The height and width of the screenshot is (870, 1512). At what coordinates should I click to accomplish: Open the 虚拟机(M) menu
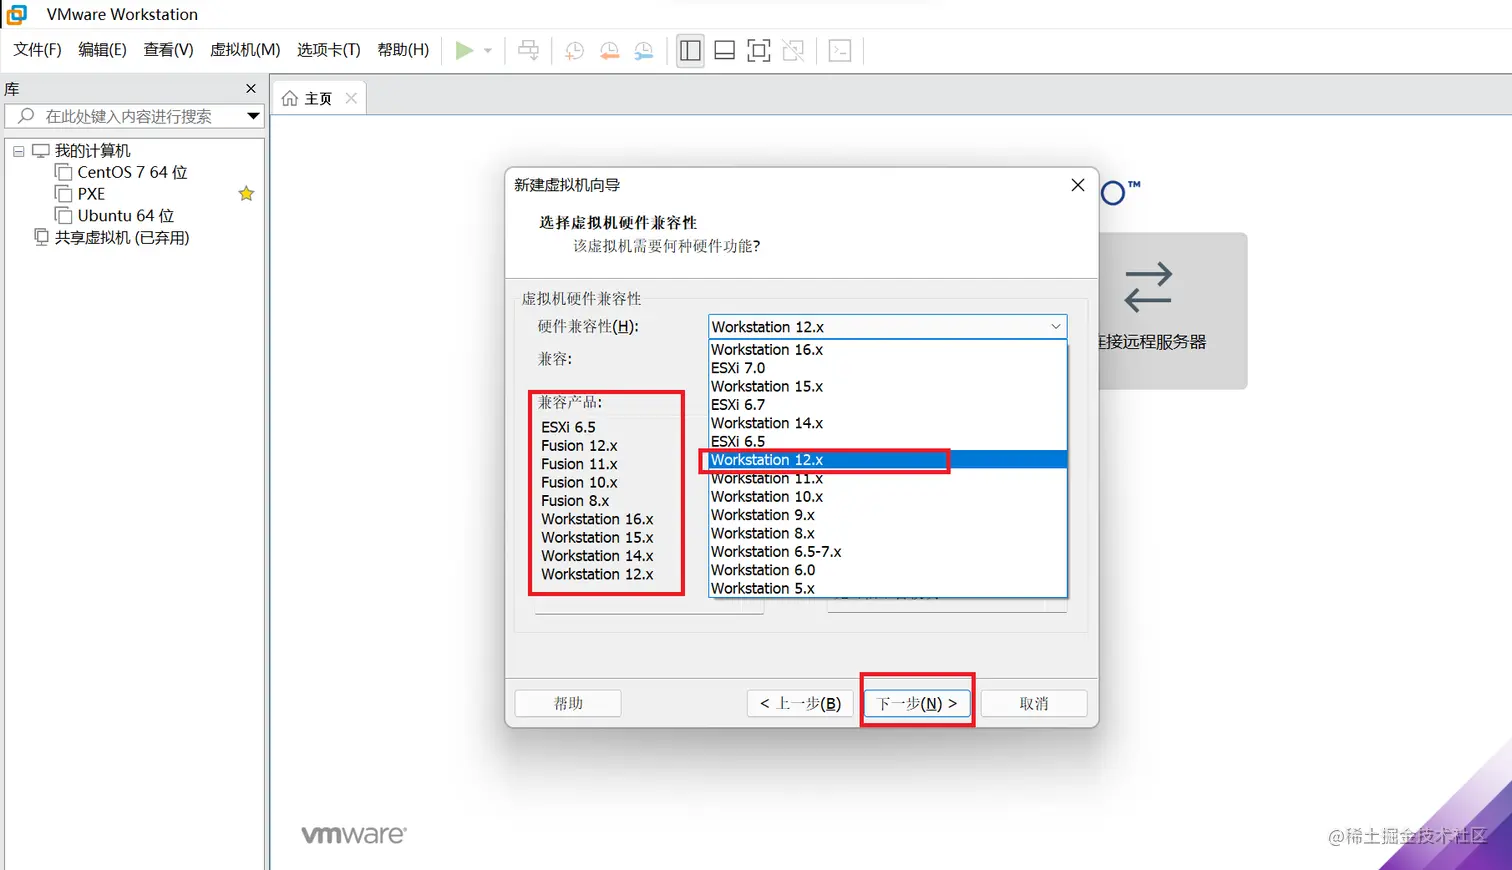click(x=245, y=50)
